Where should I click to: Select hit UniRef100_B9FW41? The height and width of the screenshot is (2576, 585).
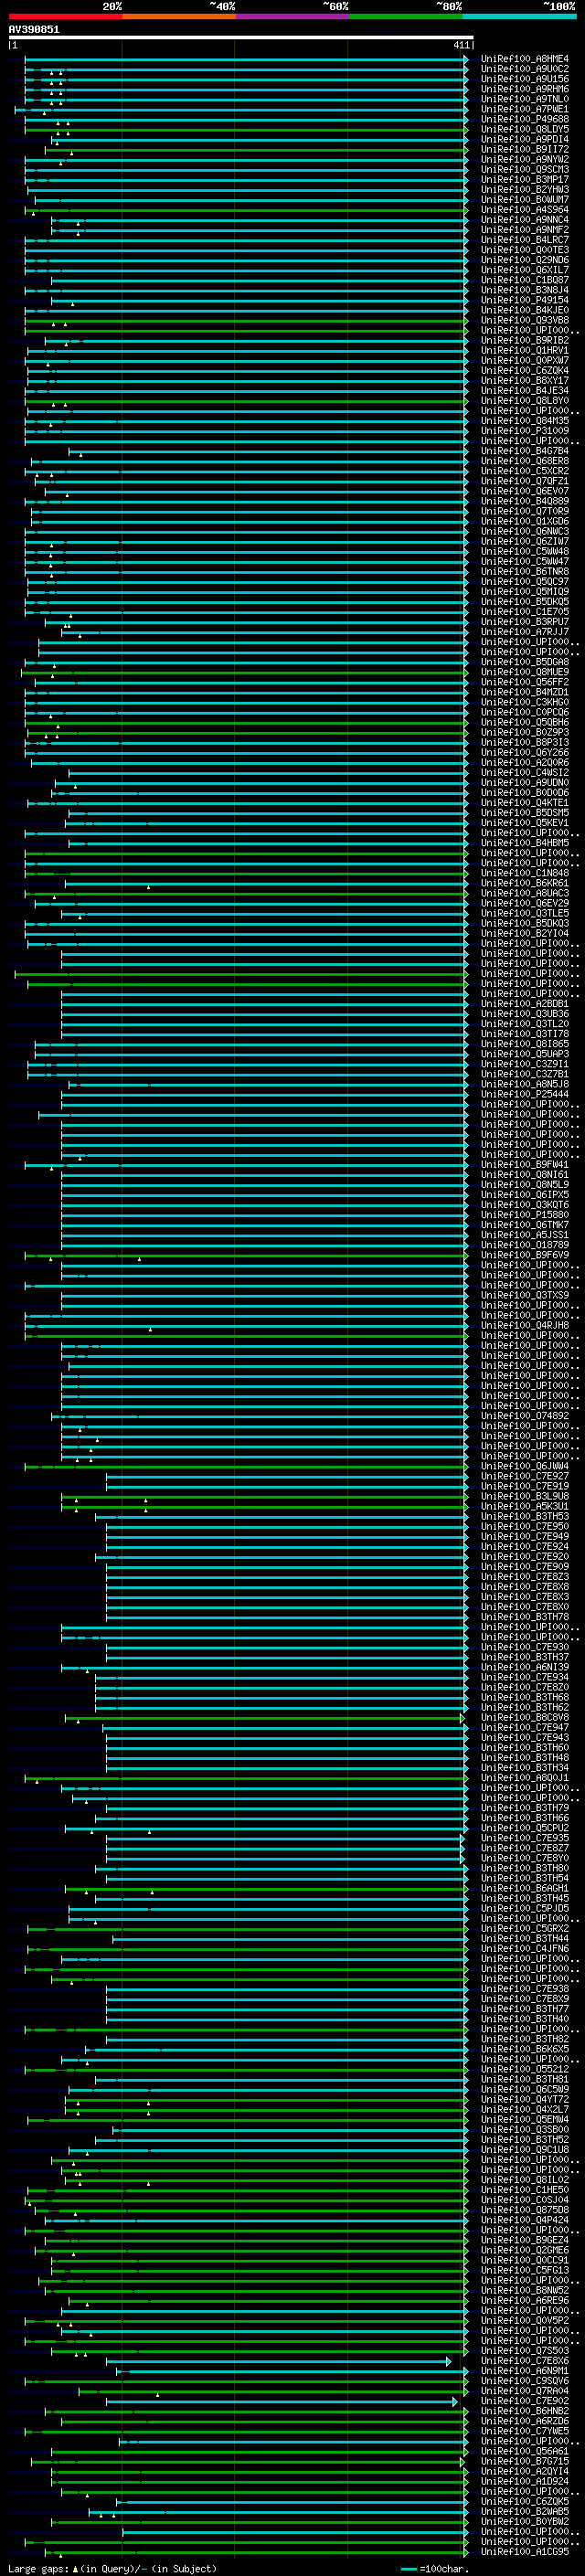(x=524, y=1164)
